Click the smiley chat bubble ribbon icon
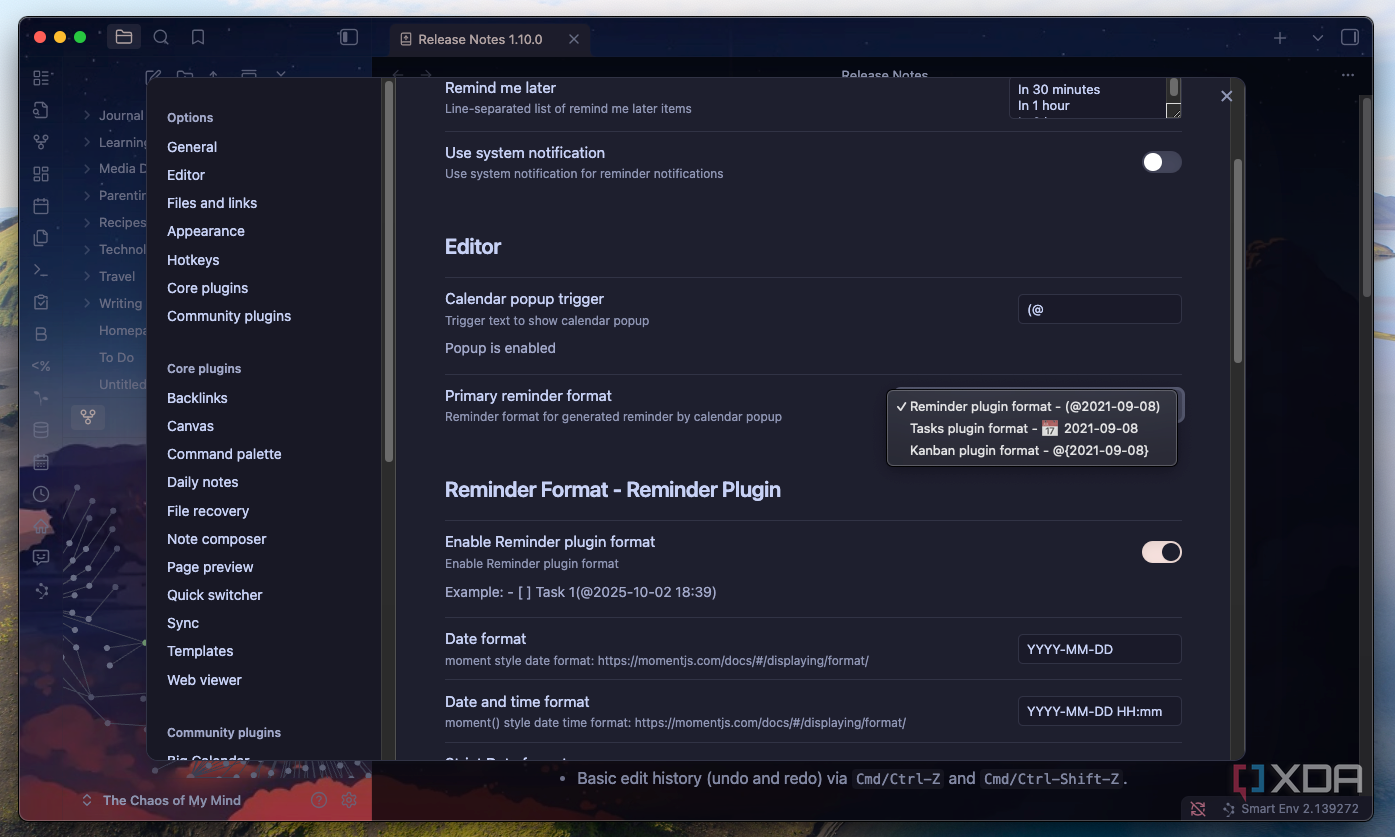 click(41, 558)
